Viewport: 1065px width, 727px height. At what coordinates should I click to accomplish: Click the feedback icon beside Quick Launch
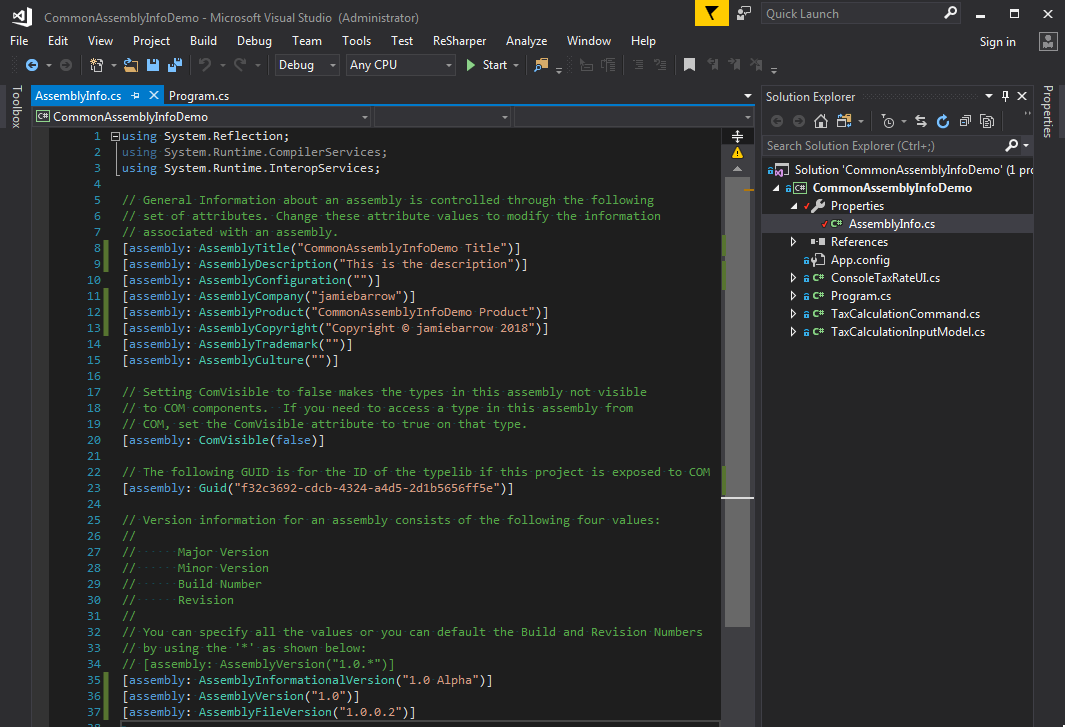744,13
